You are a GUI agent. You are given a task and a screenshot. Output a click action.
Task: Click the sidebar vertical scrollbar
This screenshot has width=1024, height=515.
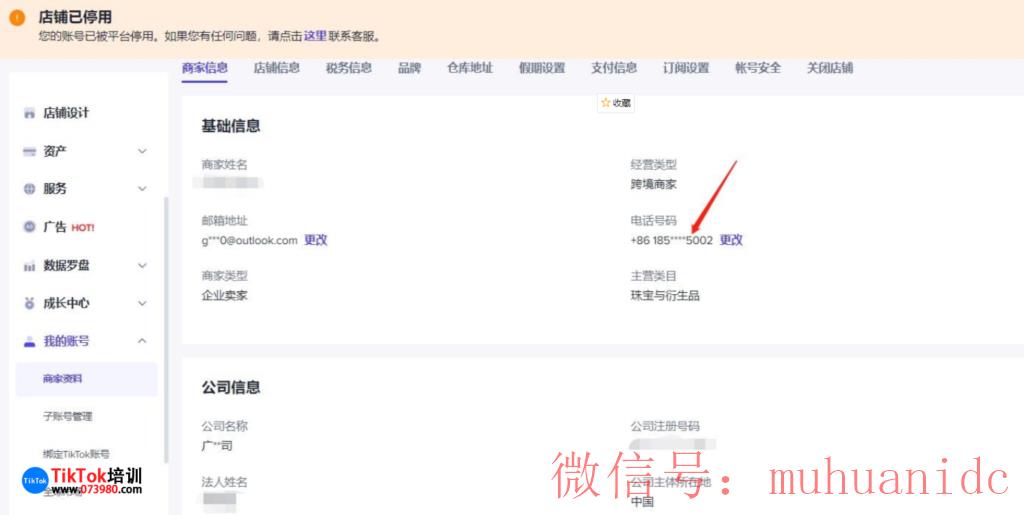(166, 330)
